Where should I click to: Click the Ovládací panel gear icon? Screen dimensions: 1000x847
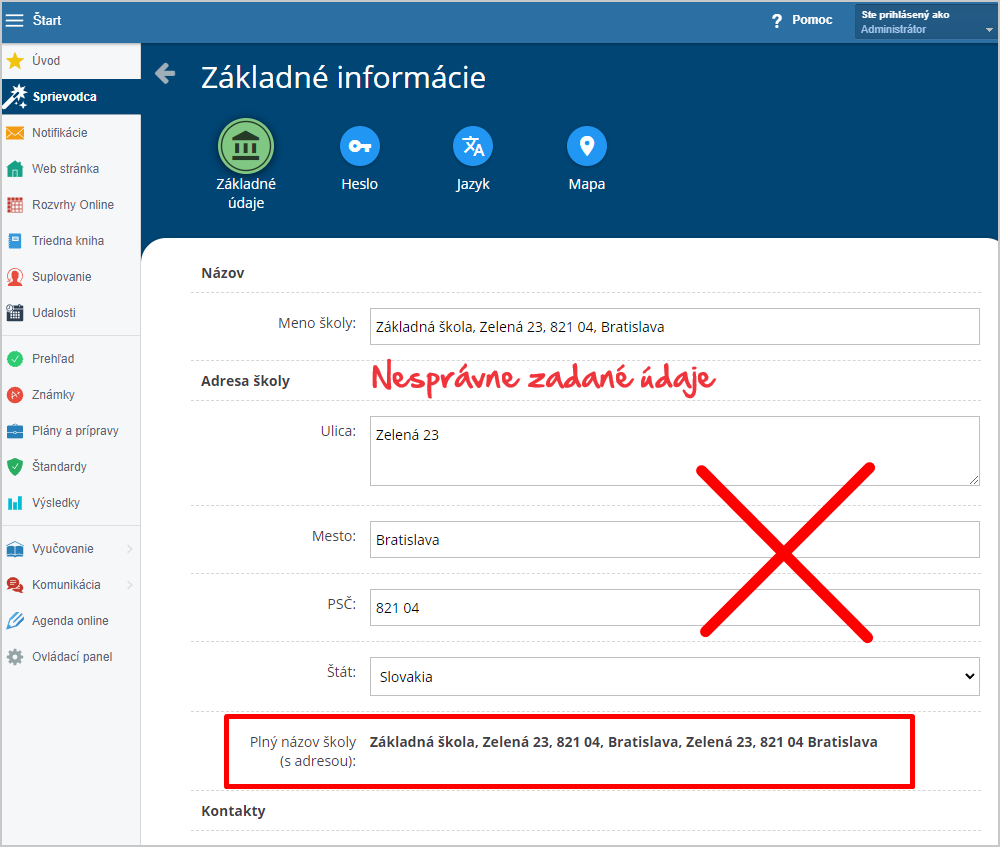tap(15, 657)
